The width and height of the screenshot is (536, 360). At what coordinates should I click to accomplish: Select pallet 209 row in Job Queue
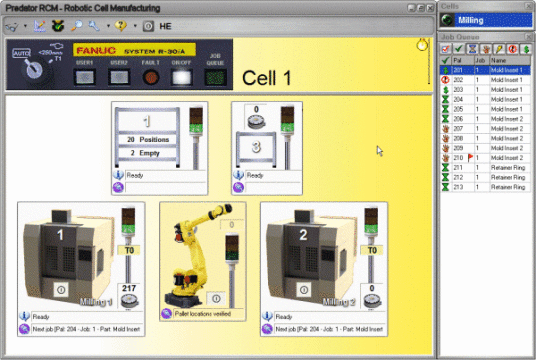(485, 148)
